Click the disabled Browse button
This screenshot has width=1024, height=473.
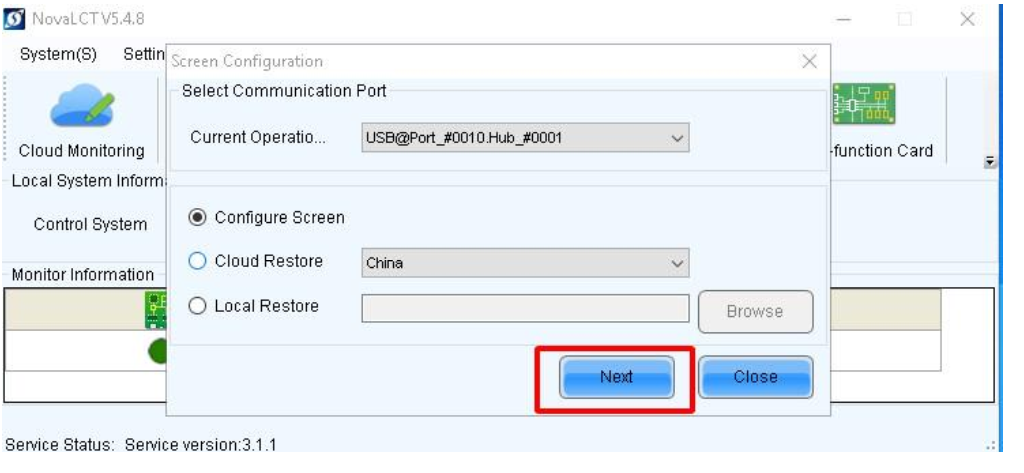[x=756, y=312]
